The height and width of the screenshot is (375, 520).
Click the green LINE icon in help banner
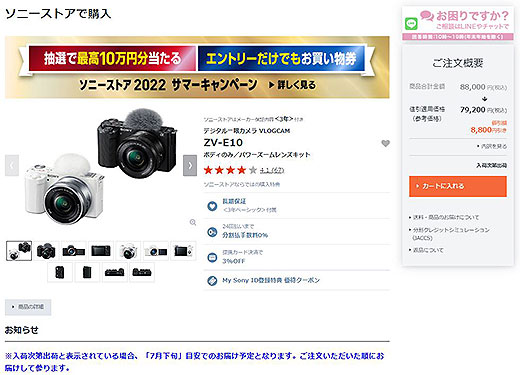(411, 24)
